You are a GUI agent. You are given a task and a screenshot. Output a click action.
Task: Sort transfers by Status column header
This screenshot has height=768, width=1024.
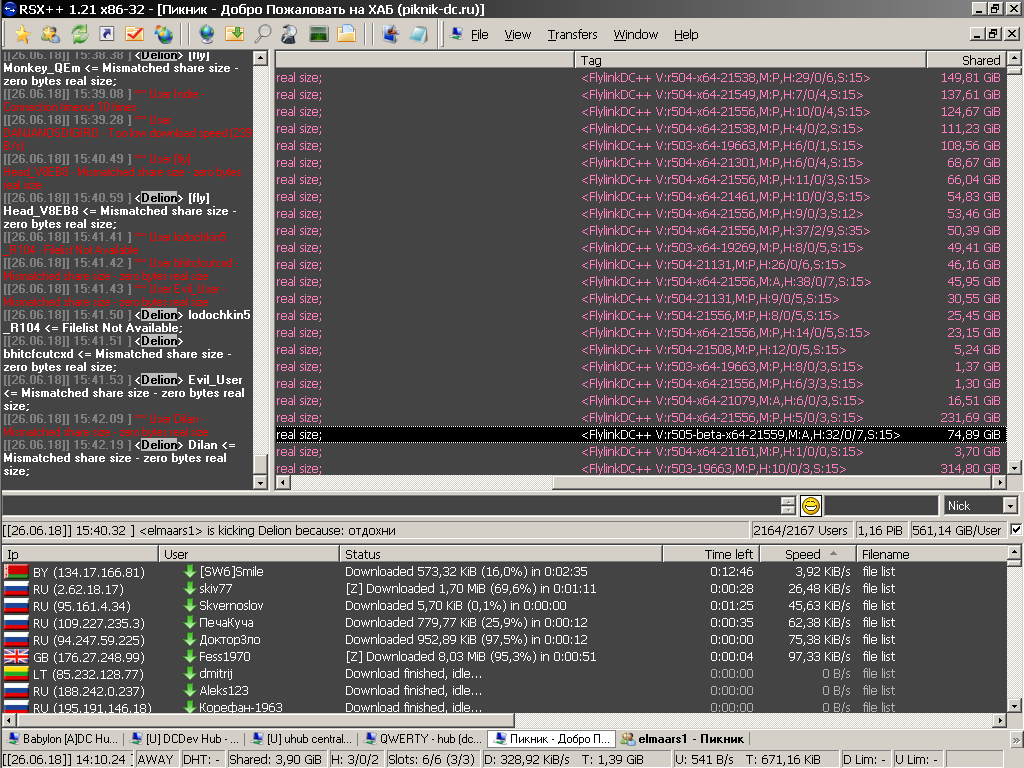pyautogui.click(x=500, y=554)
